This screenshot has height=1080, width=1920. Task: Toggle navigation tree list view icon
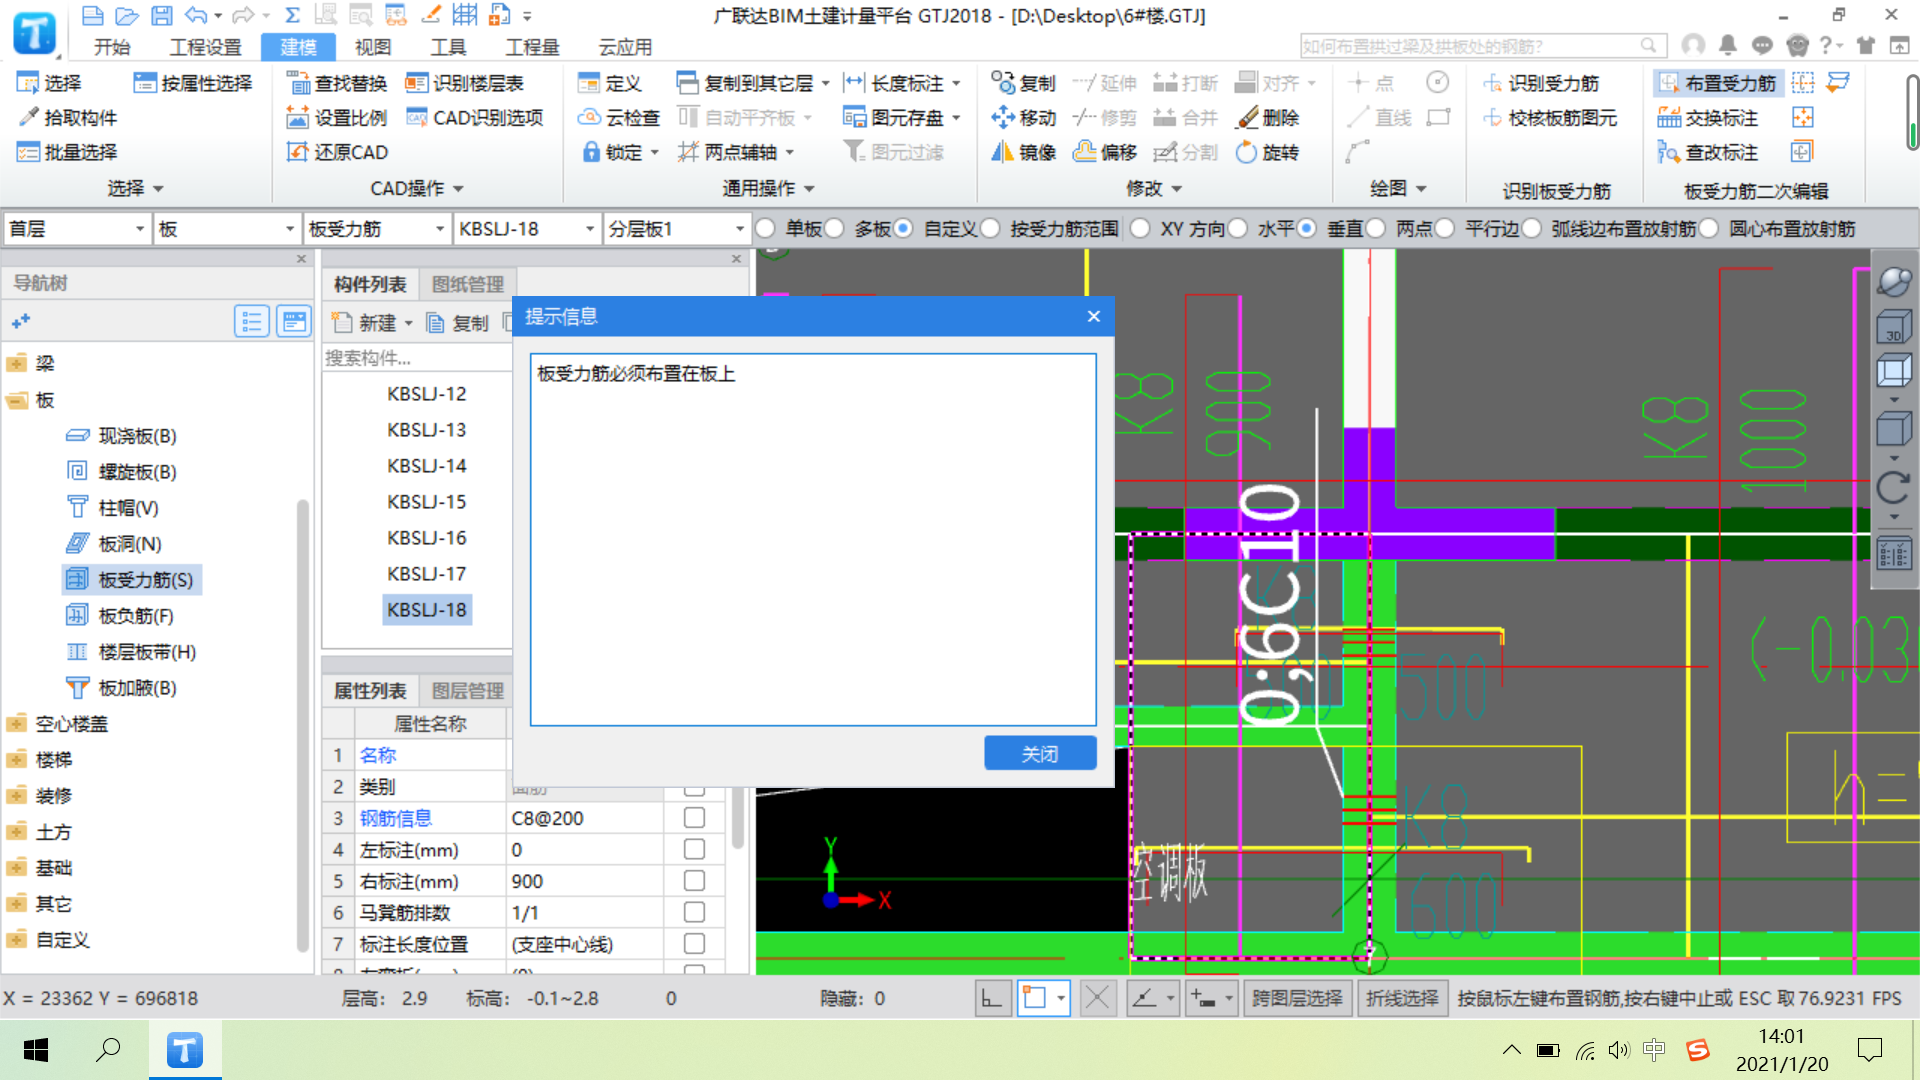(x=251, y=321)
